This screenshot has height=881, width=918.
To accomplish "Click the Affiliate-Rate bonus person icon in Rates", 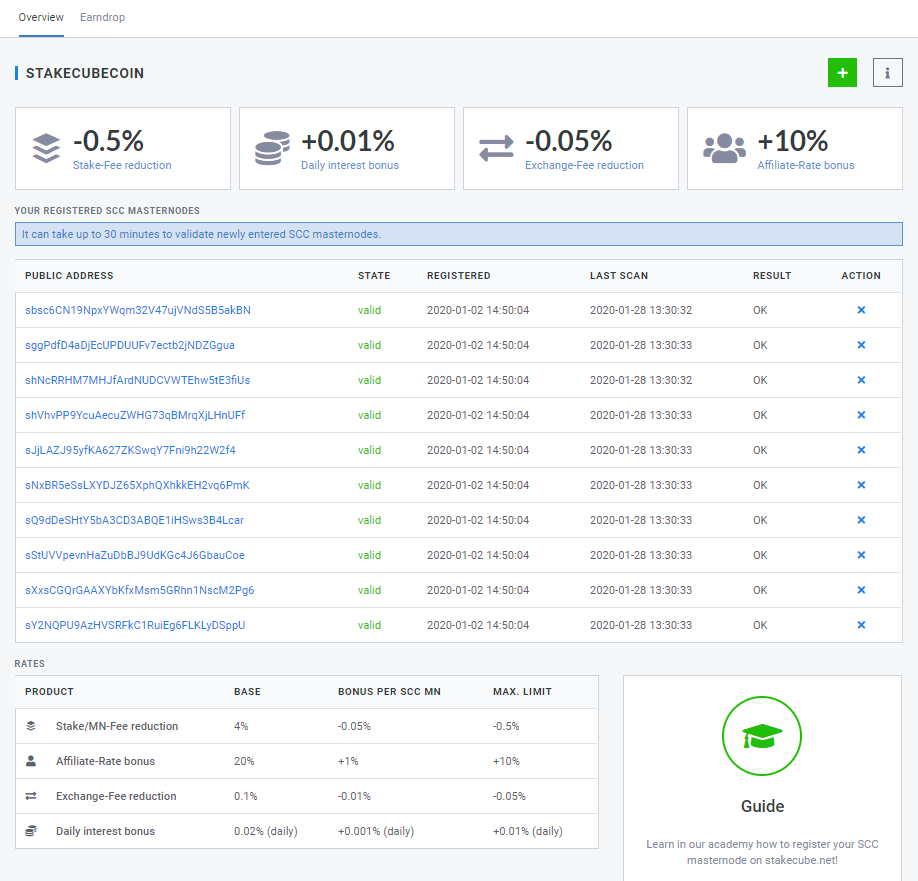I will [31, 761].
